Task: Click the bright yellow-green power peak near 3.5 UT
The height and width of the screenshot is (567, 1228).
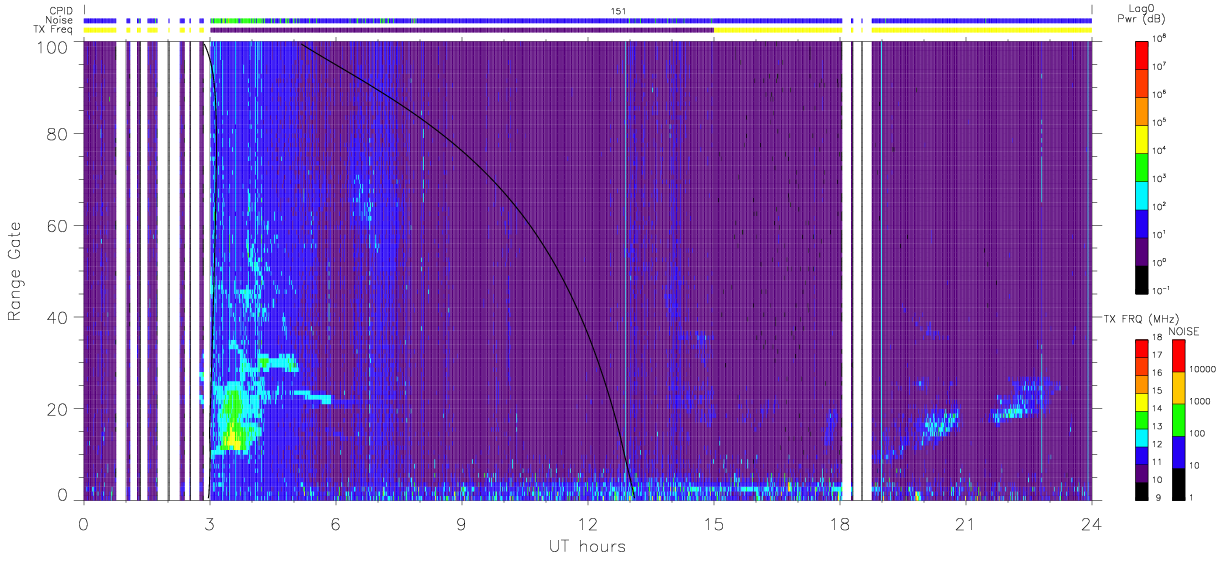Action: tap(232, 437)
